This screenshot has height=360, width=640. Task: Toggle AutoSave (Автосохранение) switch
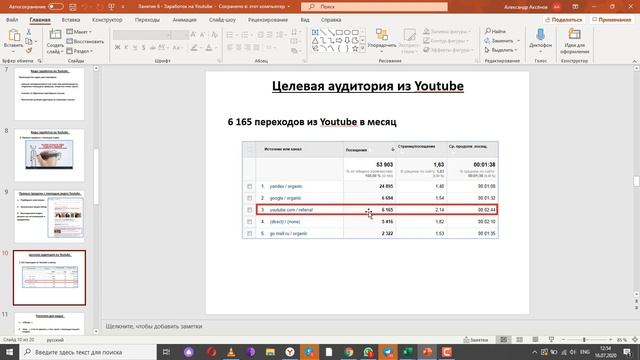point(55,7)
